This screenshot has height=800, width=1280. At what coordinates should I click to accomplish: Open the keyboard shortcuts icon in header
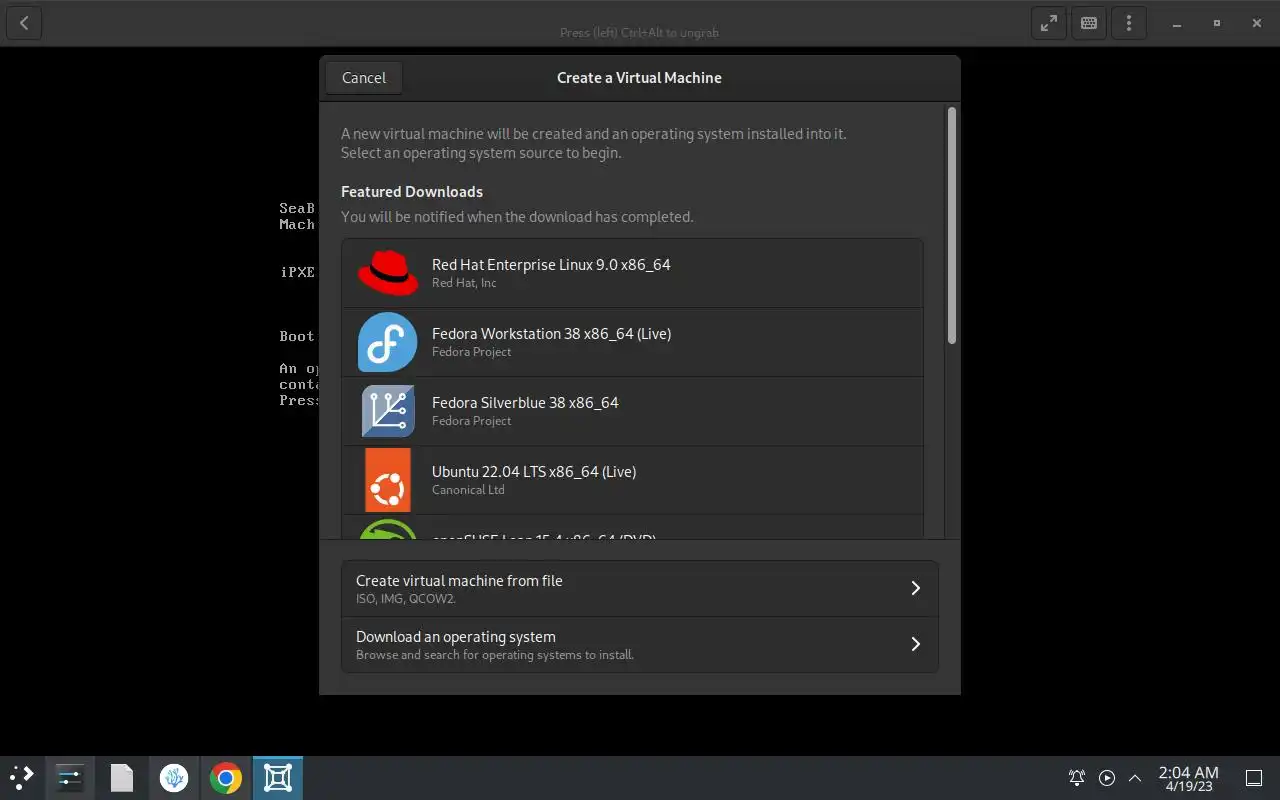1089,23
